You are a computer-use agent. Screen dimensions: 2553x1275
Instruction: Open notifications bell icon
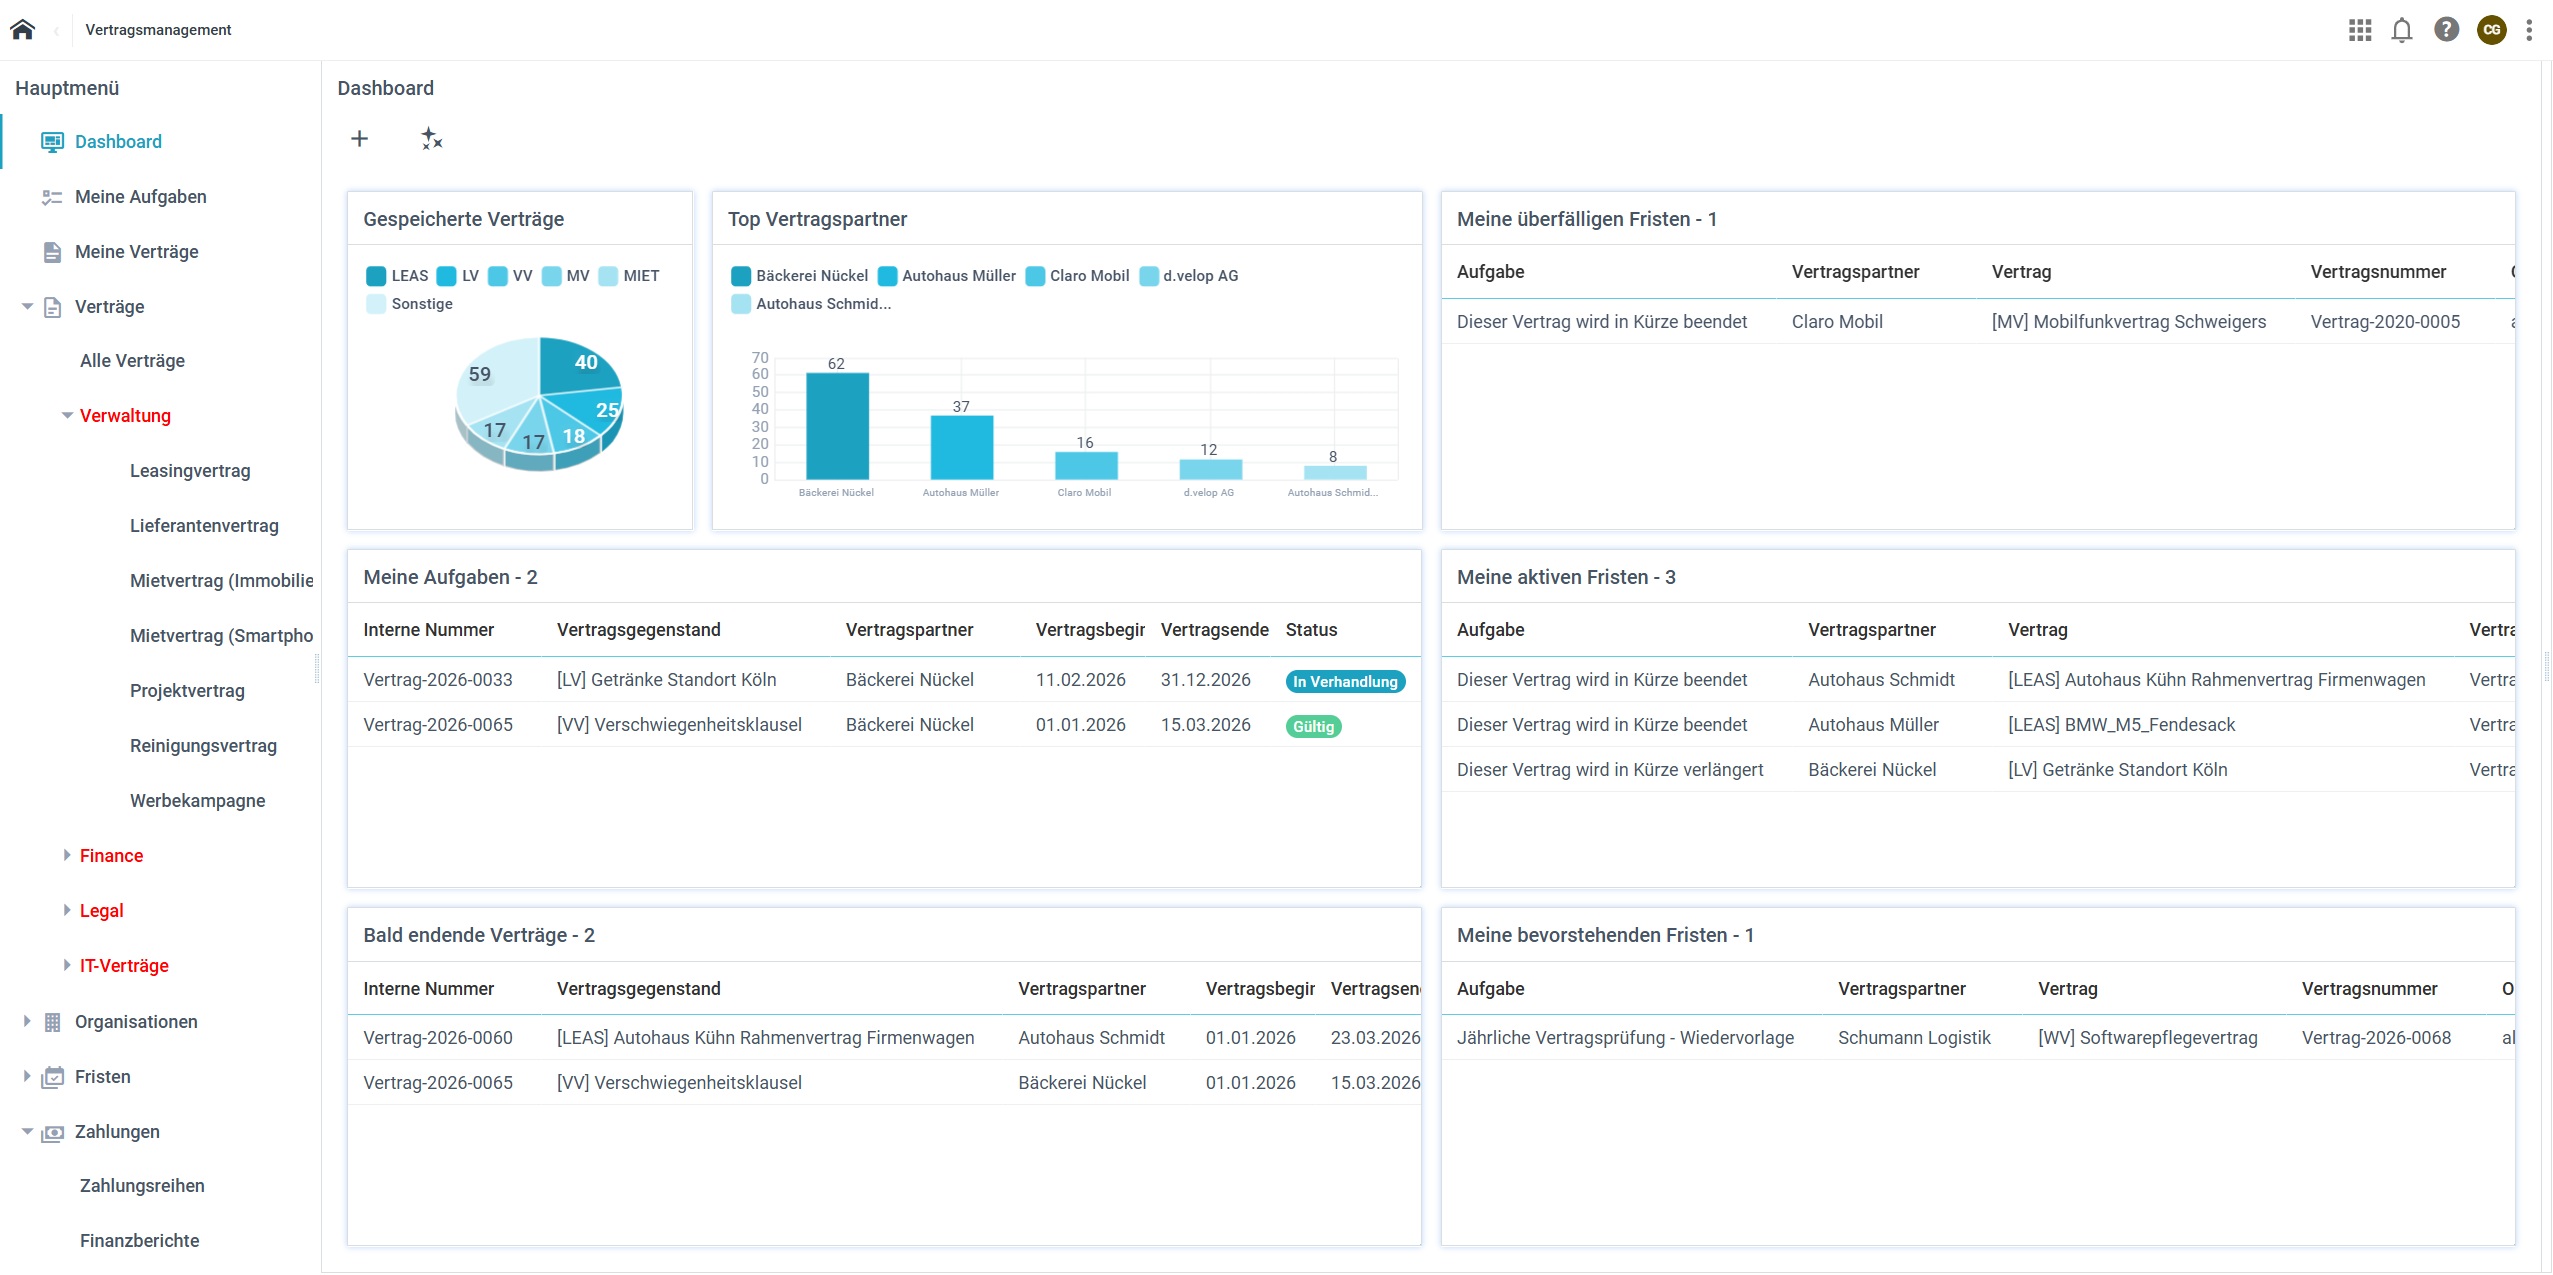(2401, 30)
